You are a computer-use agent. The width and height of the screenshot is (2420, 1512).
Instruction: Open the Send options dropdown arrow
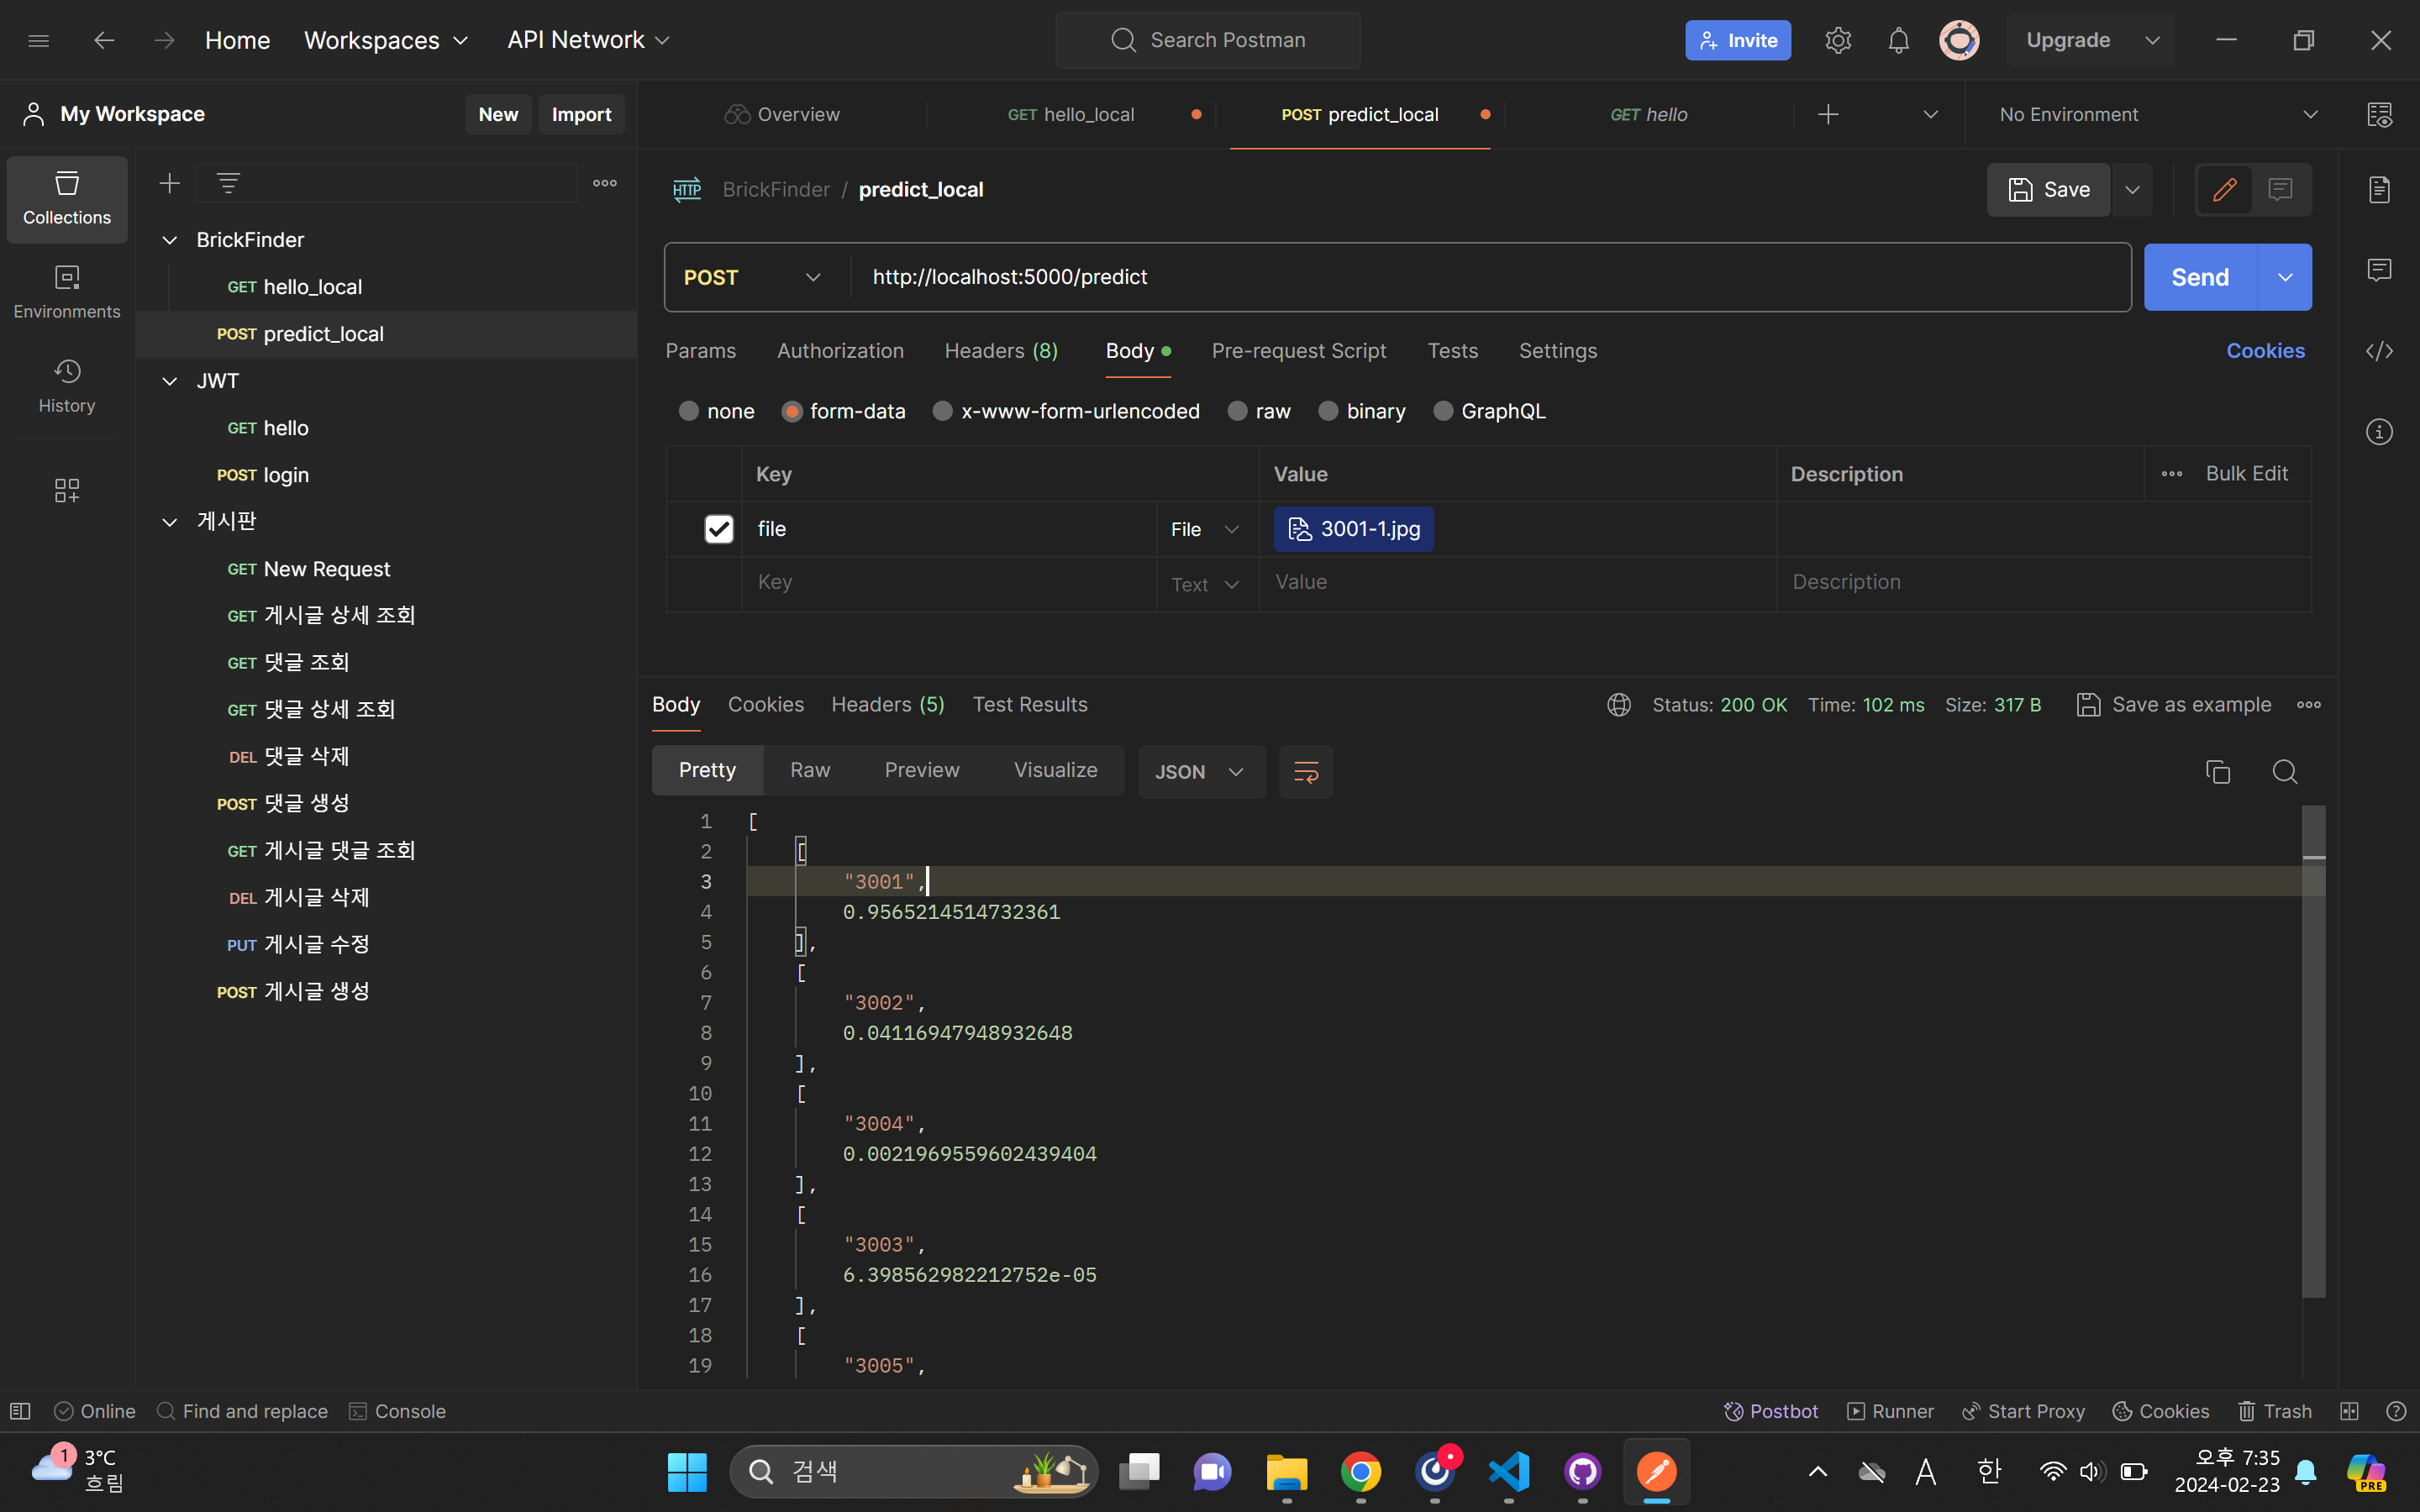2285,277
